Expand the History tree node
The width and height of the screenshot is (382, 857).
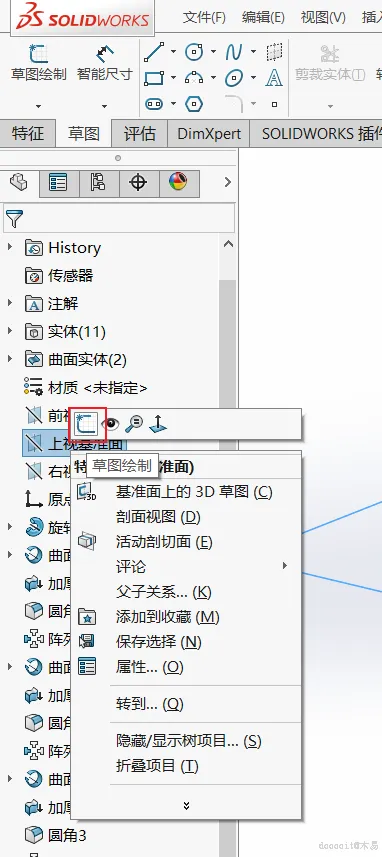pyautogui.click(x=9, y=248)
